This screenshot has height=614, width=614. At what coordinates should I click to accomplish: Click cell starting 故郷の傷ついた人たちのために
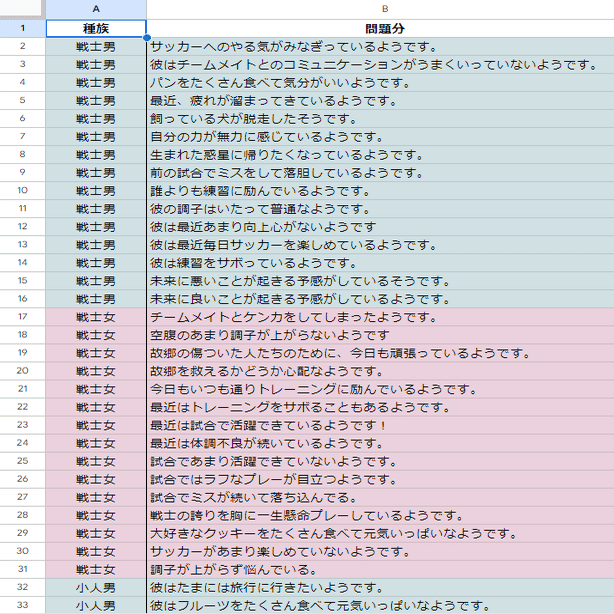tap(380, 353)
